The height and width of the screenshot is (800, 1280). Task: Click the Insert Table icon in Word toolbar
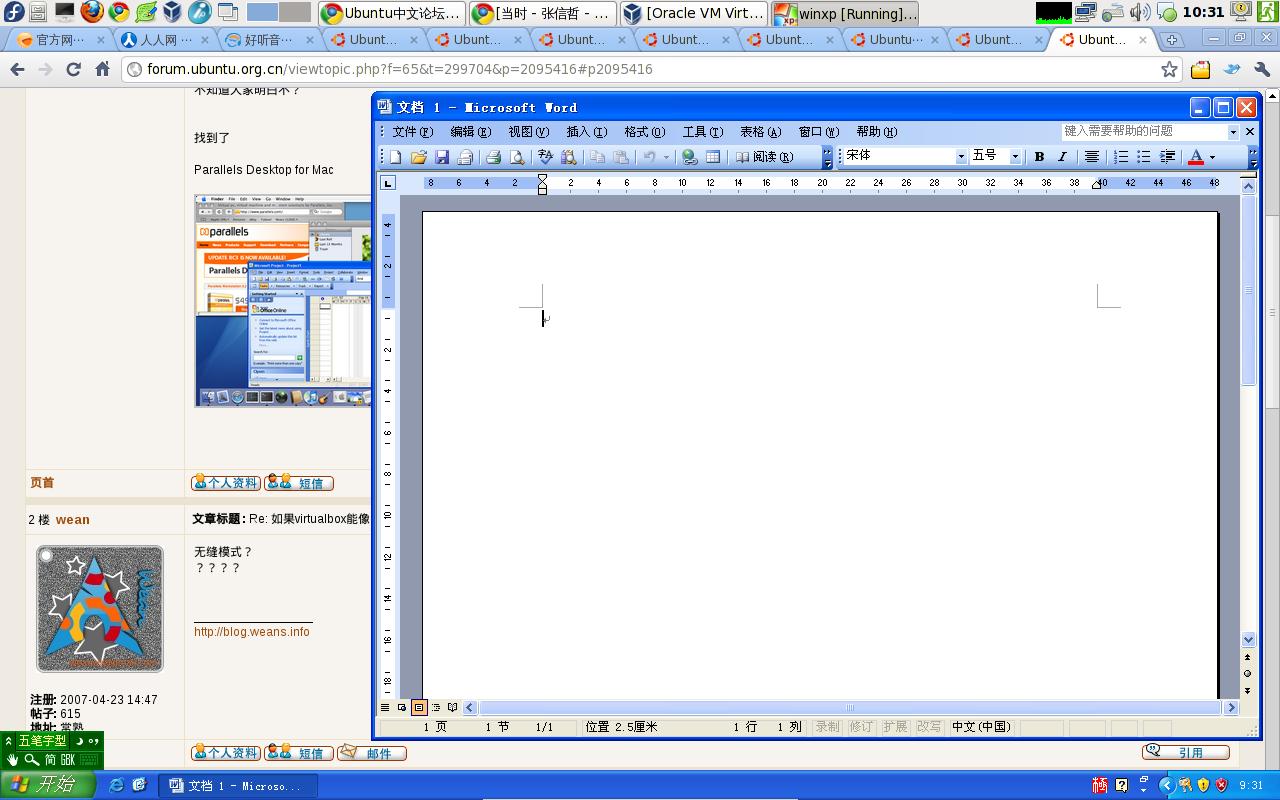tap(713, 157)
